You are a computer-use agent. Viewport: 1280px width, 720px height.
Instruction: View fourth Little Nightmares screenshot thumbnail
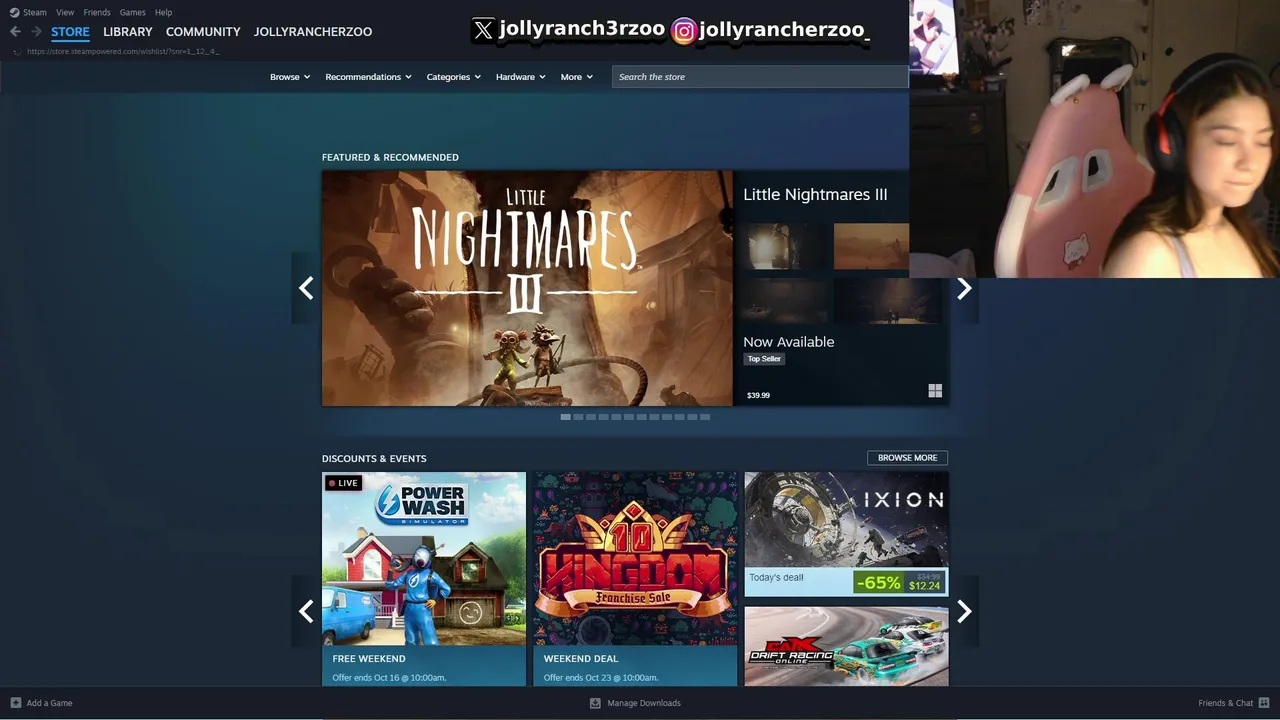click(888, 301)
